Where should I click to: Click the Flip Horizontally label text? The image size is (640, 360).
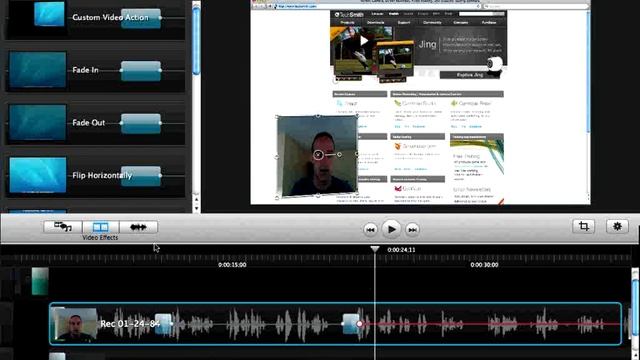click(102, 176)
